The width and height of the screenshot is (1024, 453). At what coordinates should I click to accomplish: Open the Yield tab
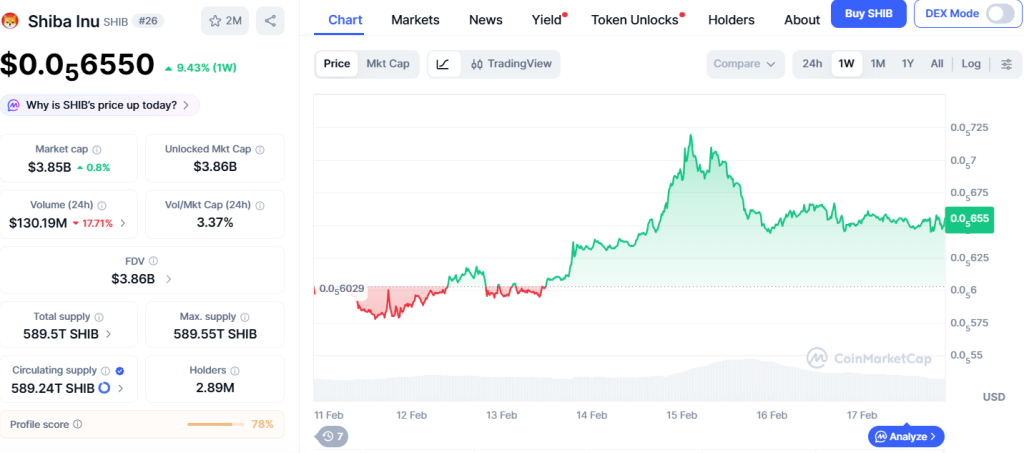coord(547,20)
